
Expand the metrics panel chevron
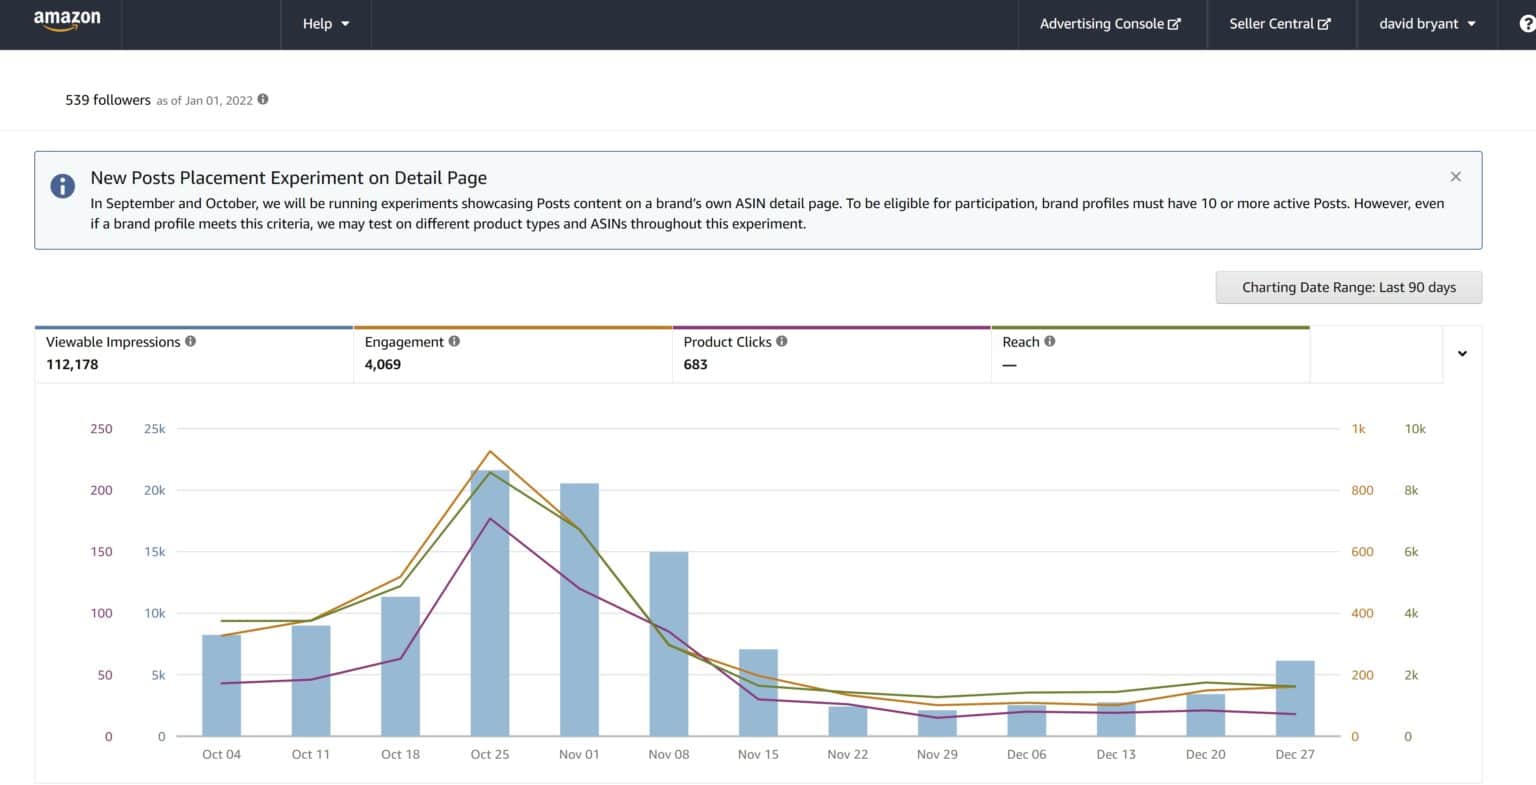click(x=1462, y=353)
